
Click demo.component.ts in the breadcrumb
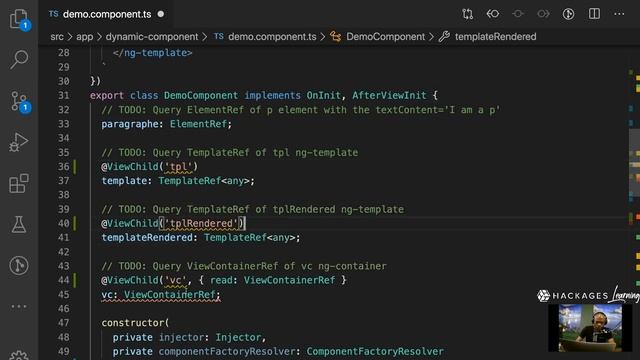point(272,37)
